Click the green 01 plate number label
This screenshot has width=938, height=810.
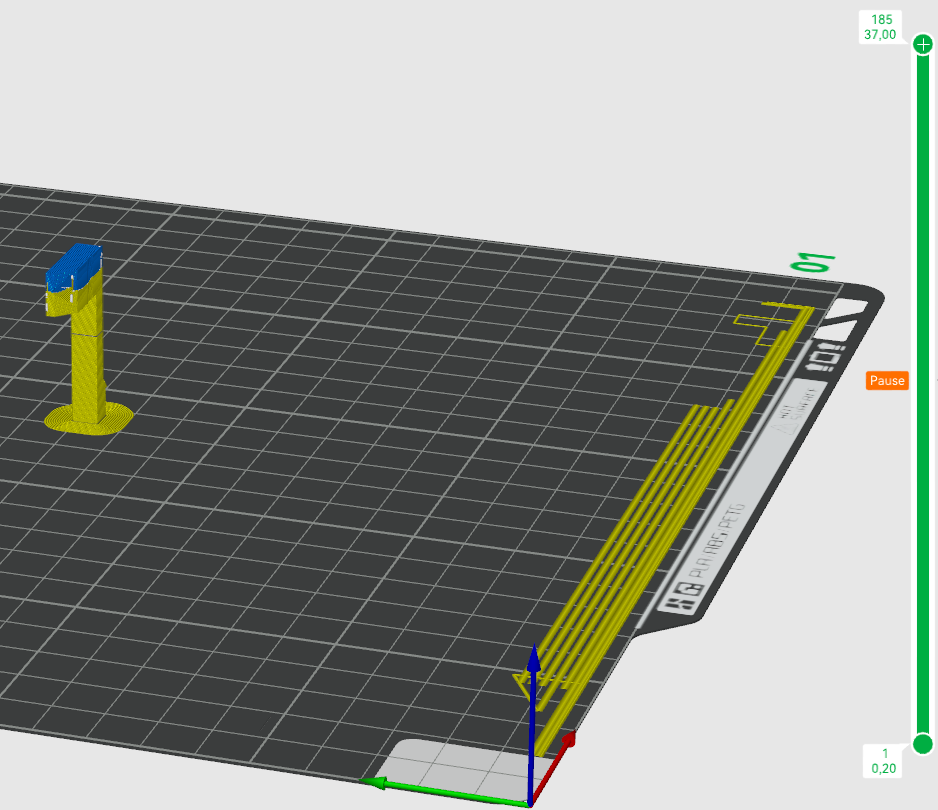pyautogui.click(x=813, y=262)
